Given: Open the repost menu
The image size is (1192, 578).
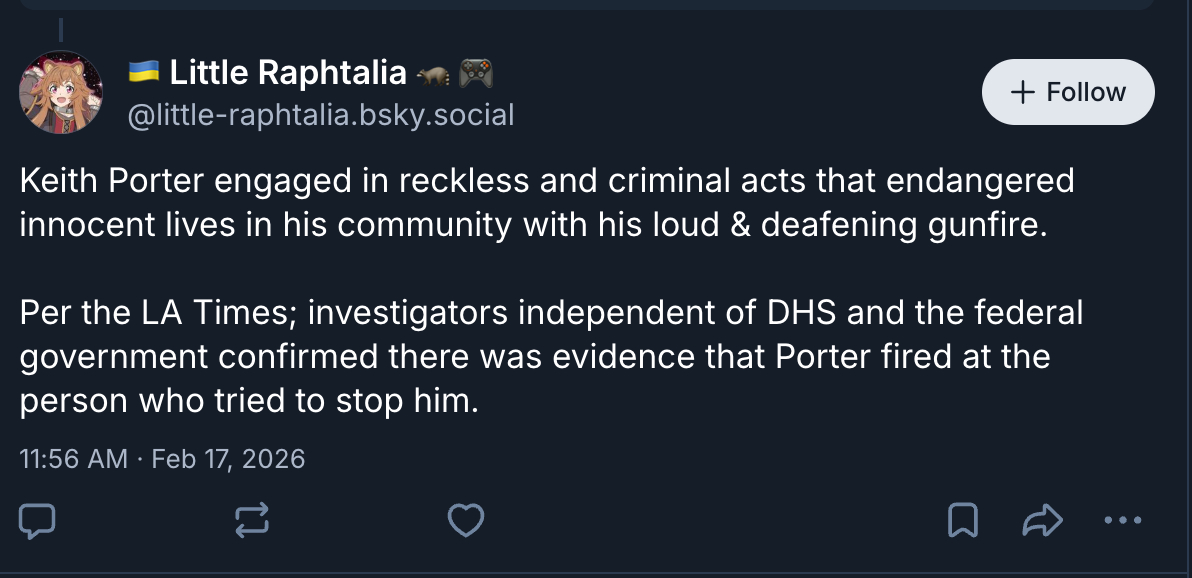Looking at the screenshot, I should click(x=250, y=519).
